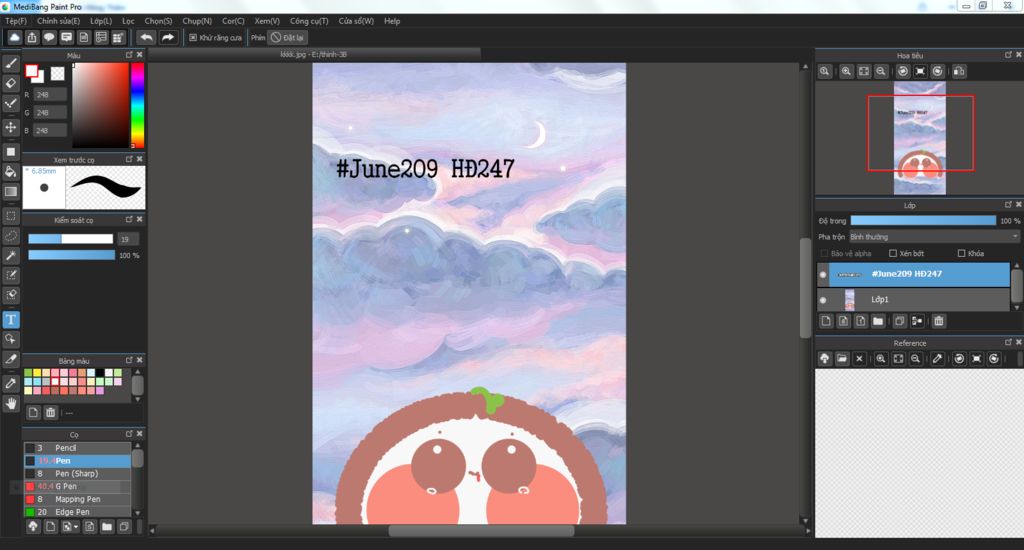Open a reference image folder
Screen dimensions: 1024x550
point(842,359)
